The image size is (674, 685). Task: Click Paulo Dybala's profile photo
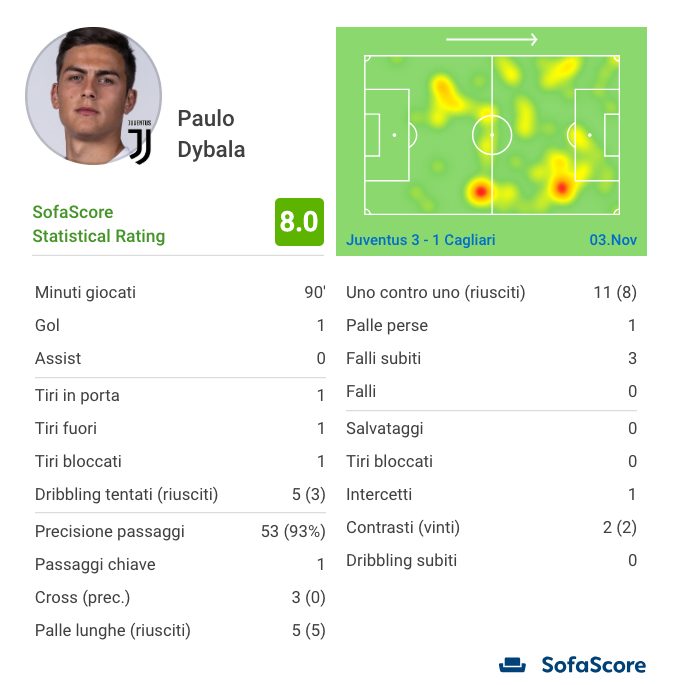(x=93, y=96)
